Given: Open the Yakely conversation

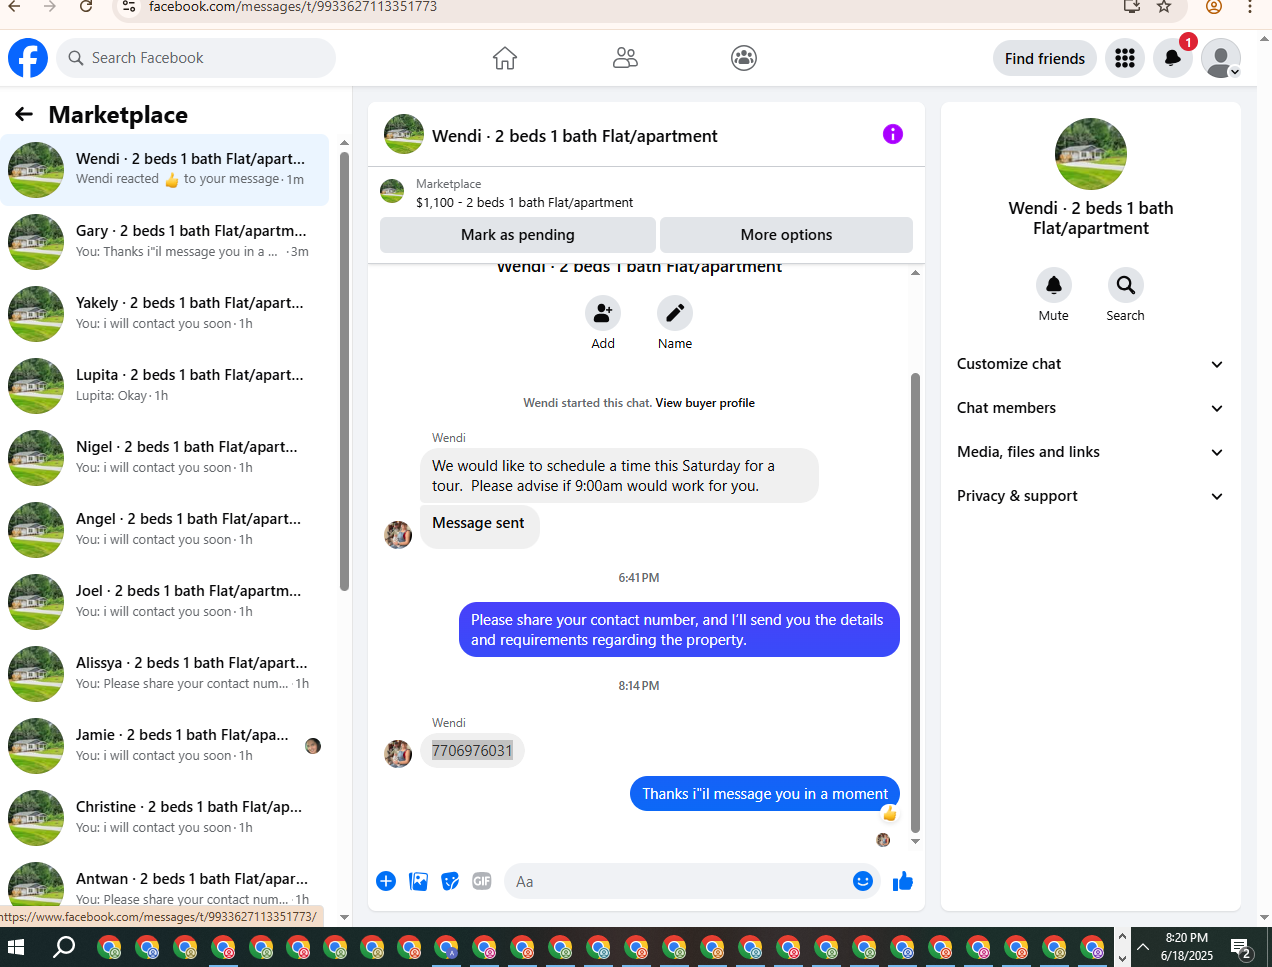Looking at the screenshot, I should (x=165, y=314).
